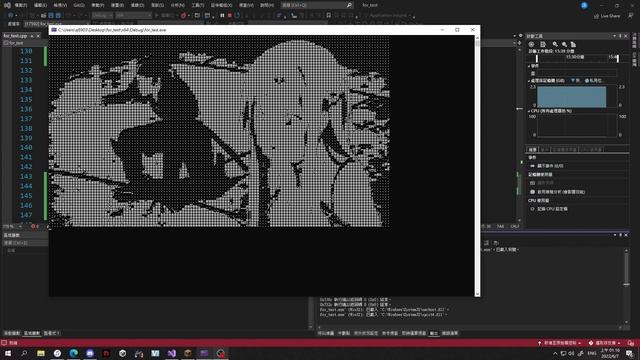Viewport: 640px width, 360px height.
Task: Show hidden system tray icons
Action: coord(555,353)
